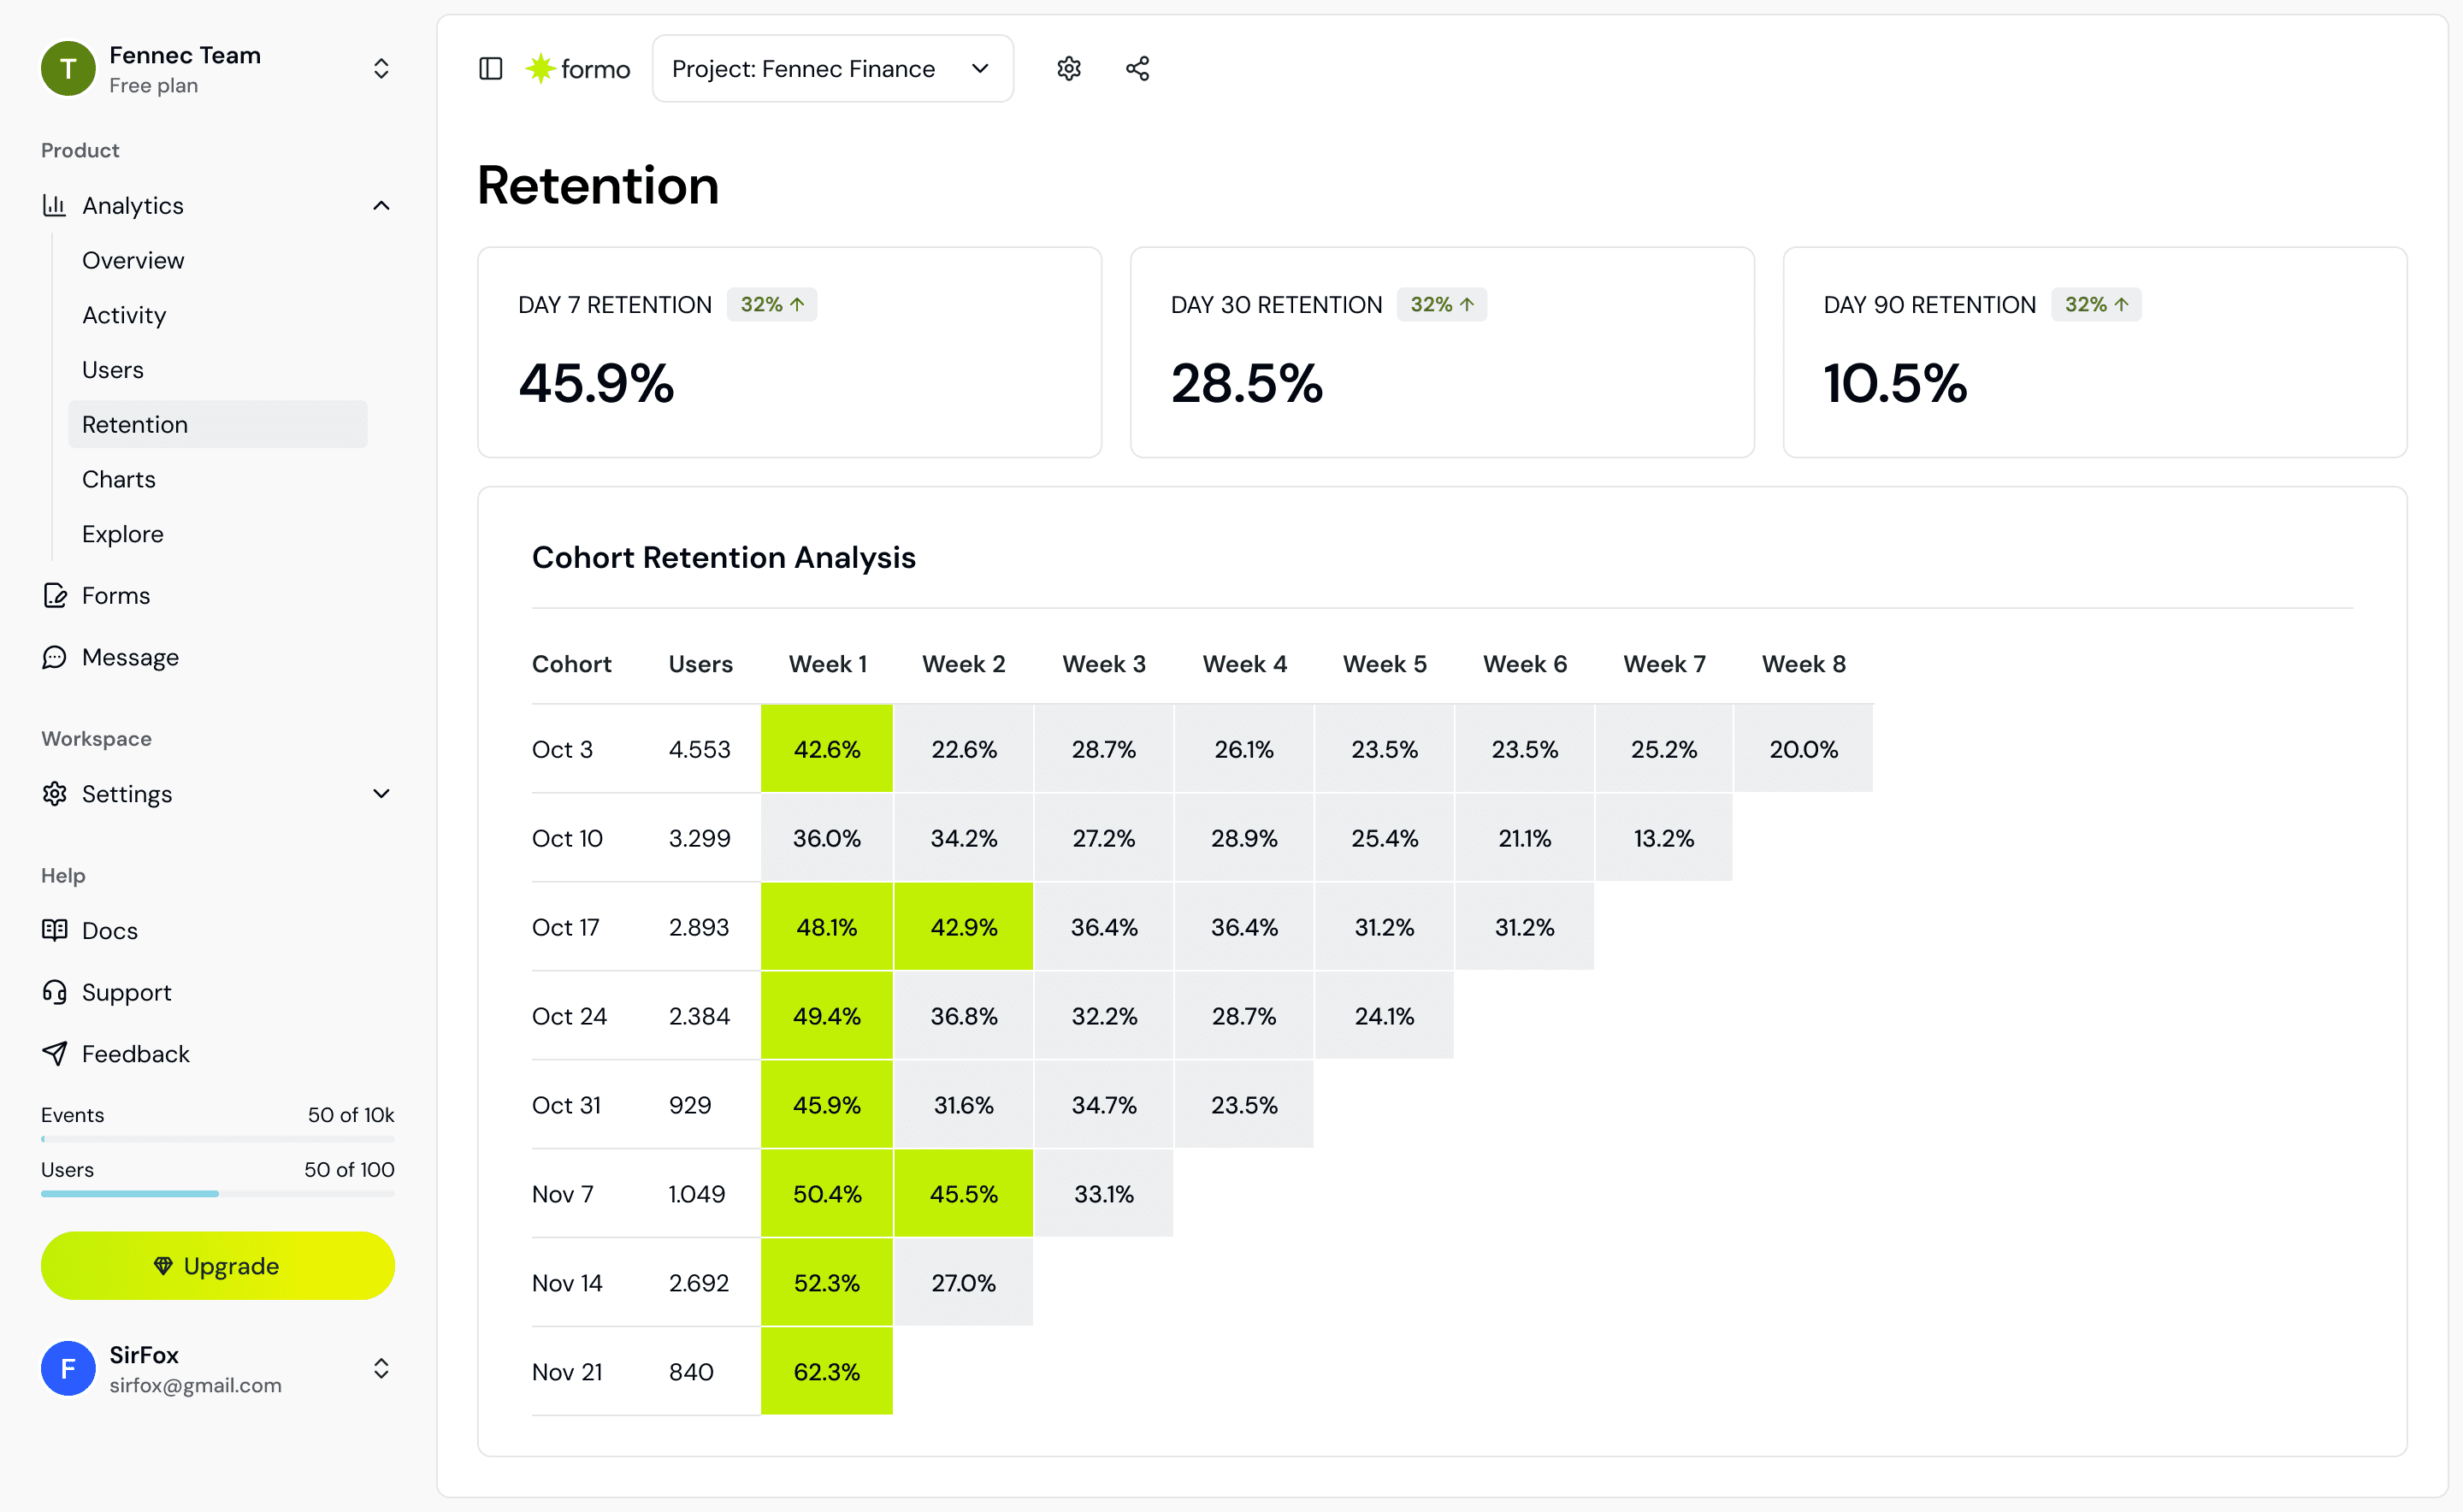Open the Fennec Team workspace switcher
2463x1512 pixels.
click(217, 68)
